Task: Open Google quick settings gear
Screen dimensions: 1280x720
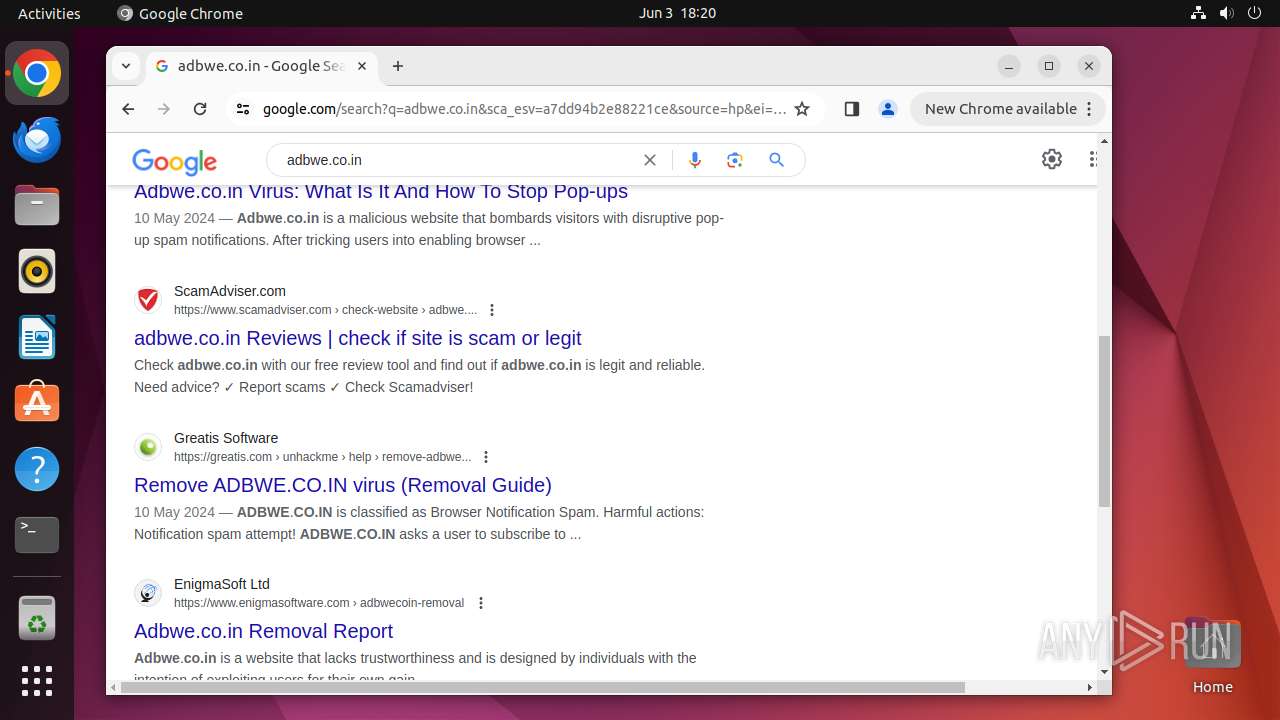Action: [x=1052, y=159]
